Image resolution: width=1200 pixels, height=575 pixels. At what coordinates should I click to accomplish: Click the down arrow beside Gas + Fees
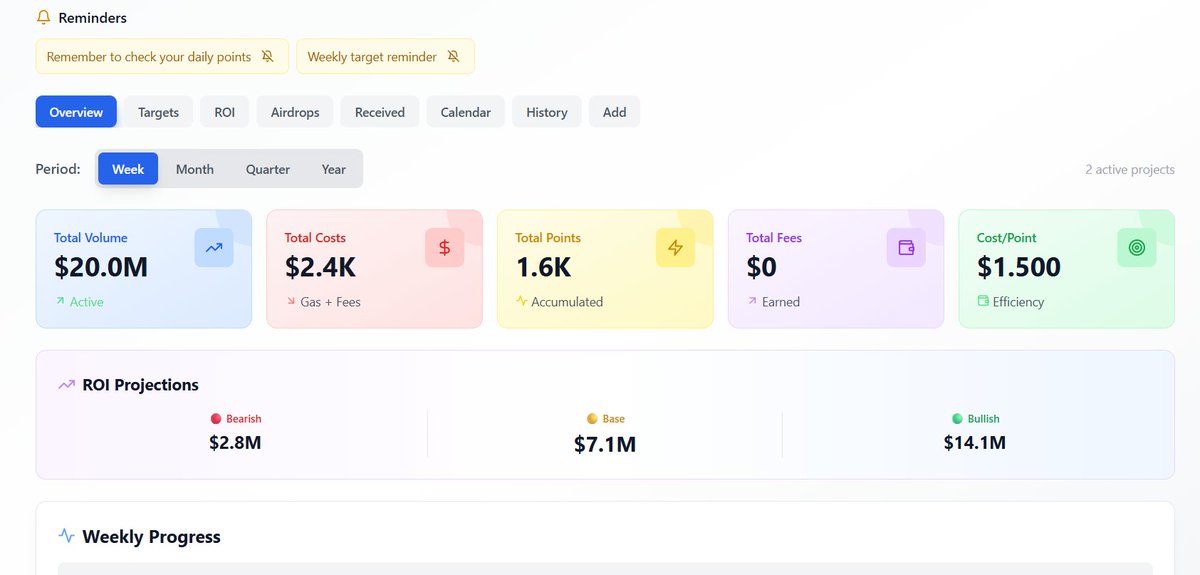pos(290,301)
